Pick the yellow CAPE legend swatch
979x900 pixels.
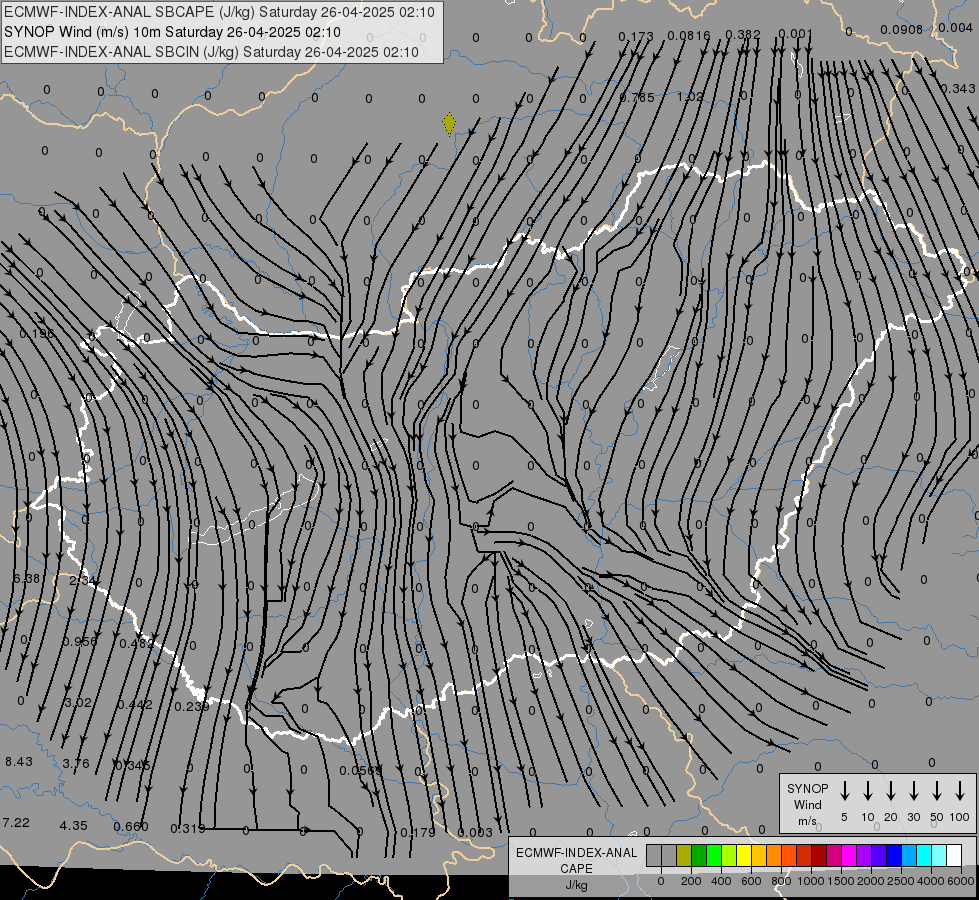click(744, 855)
